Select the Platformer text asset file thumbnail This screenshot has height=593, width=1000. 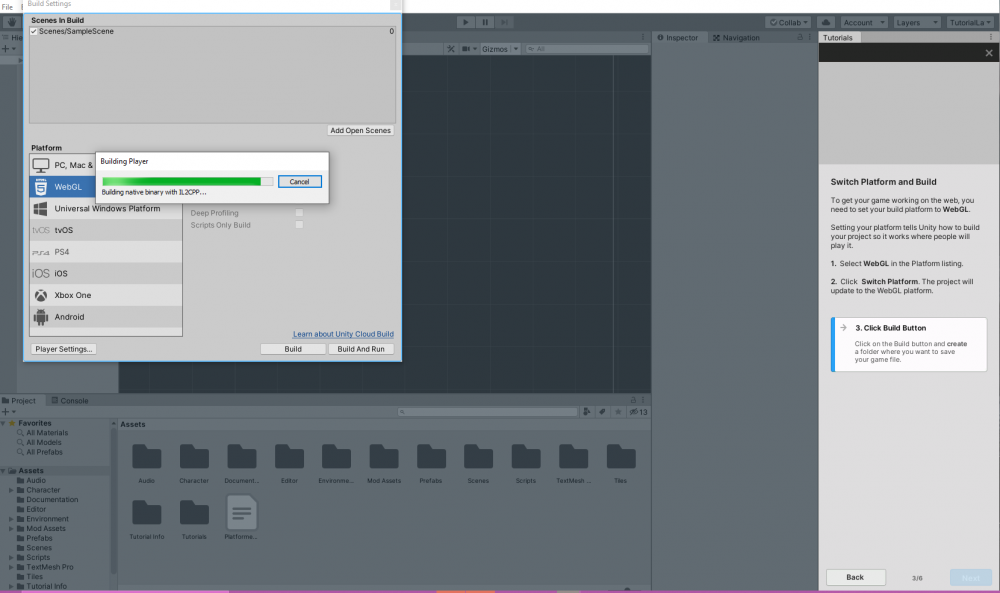pos(242,512)
